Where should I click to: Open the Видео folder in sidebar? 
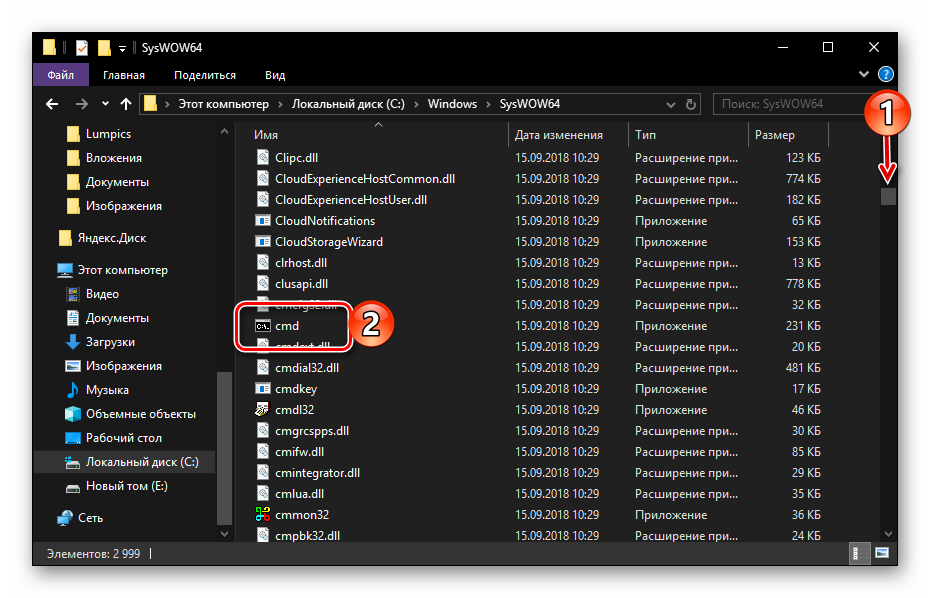pyautogui.click(x=92, y=294)
